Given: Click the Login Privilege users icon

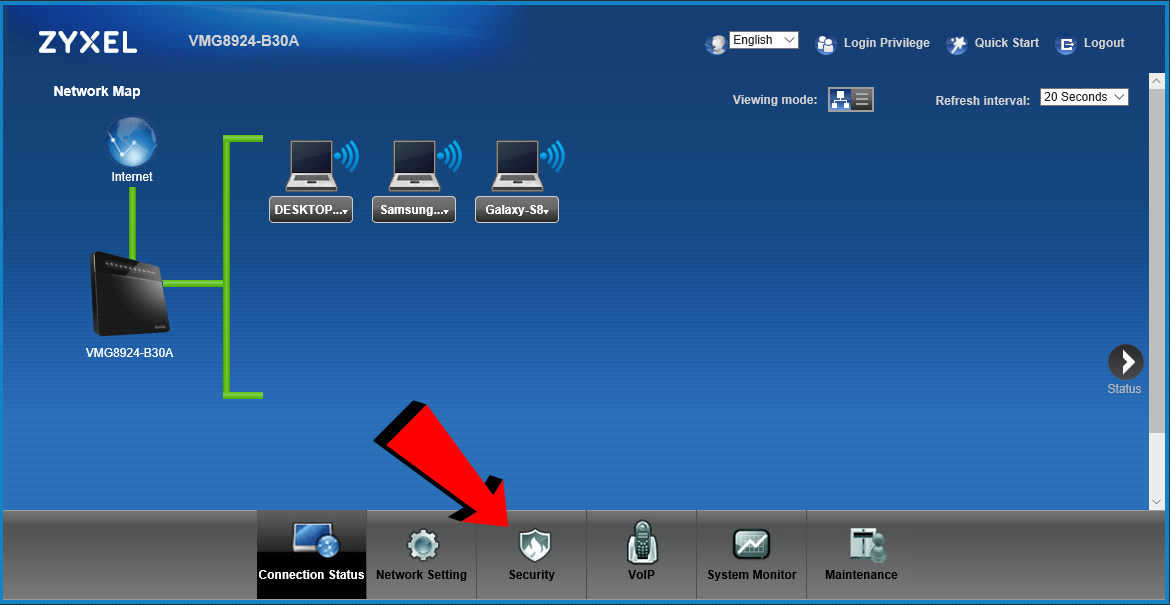Looking at the screenshot, I should pos(826,44).
